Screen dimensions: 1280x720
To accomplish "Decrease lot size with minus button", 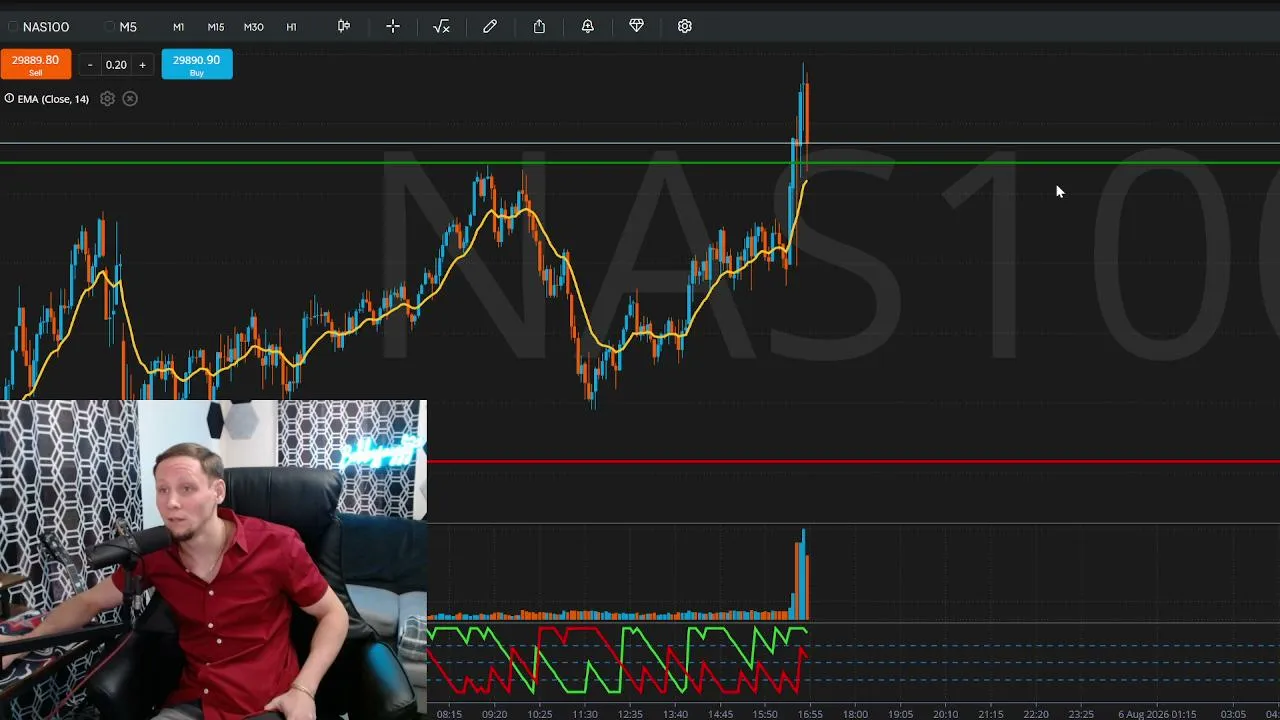I will tap(90, 65).
